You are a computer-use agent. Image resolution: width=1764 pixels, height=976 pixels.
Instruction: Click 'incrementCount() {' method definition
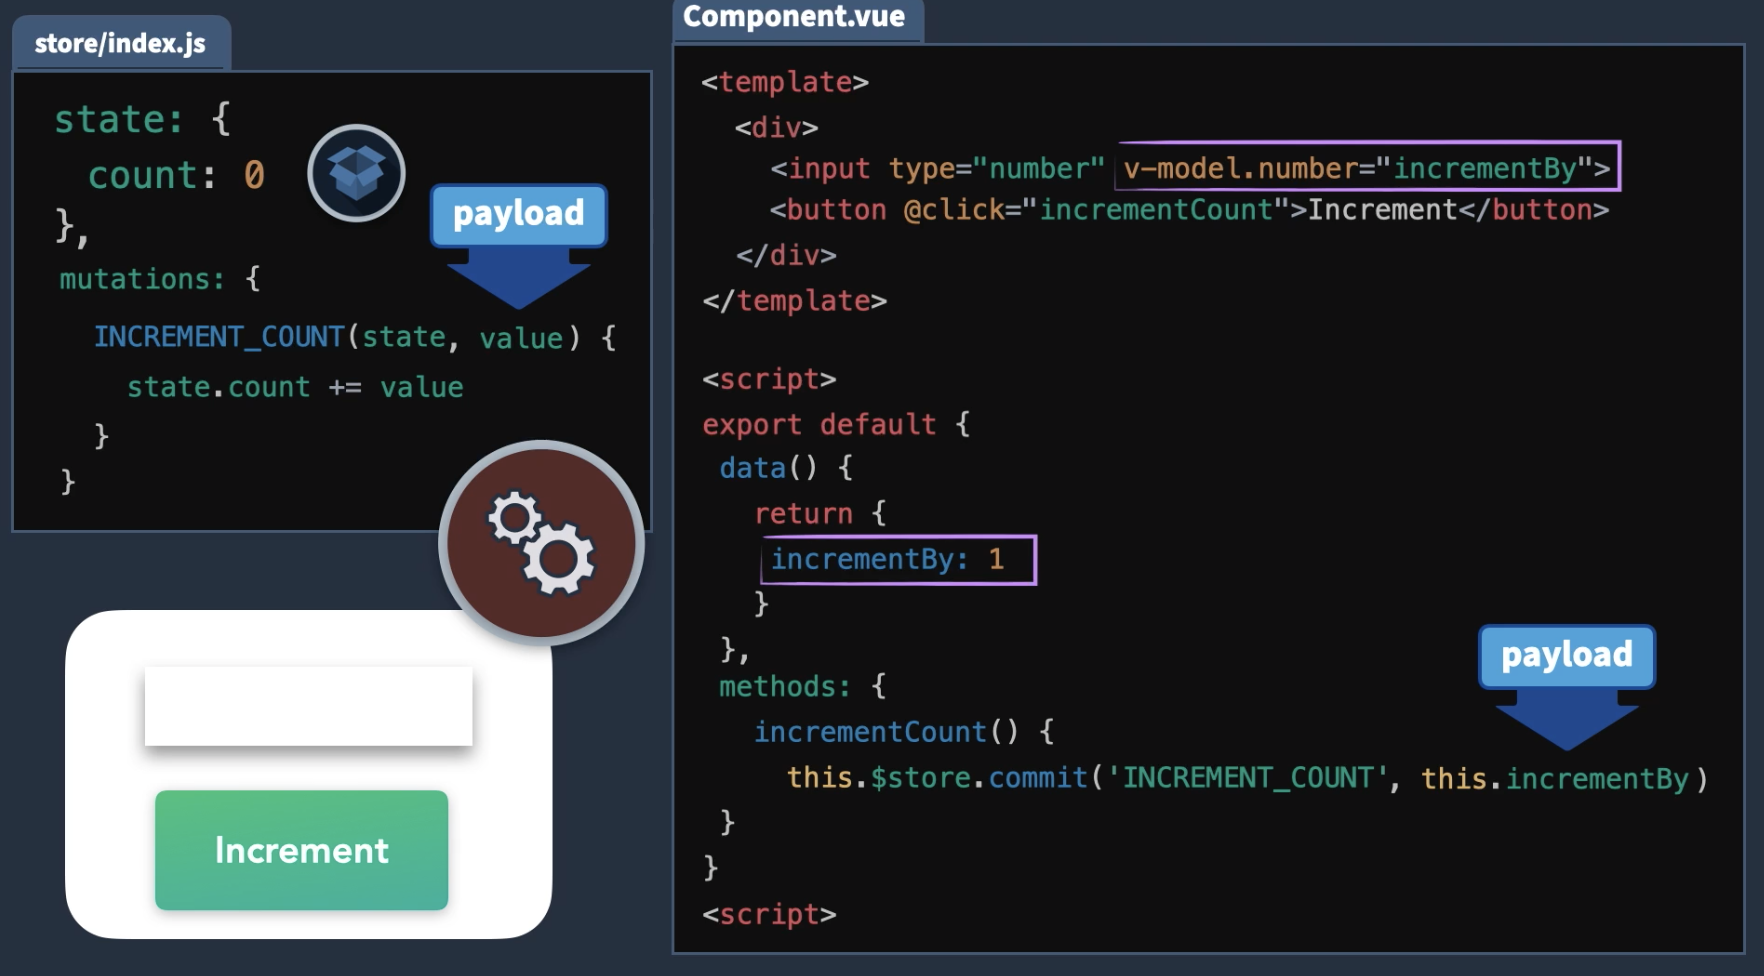pyautogui.click(x=904, y=732)
